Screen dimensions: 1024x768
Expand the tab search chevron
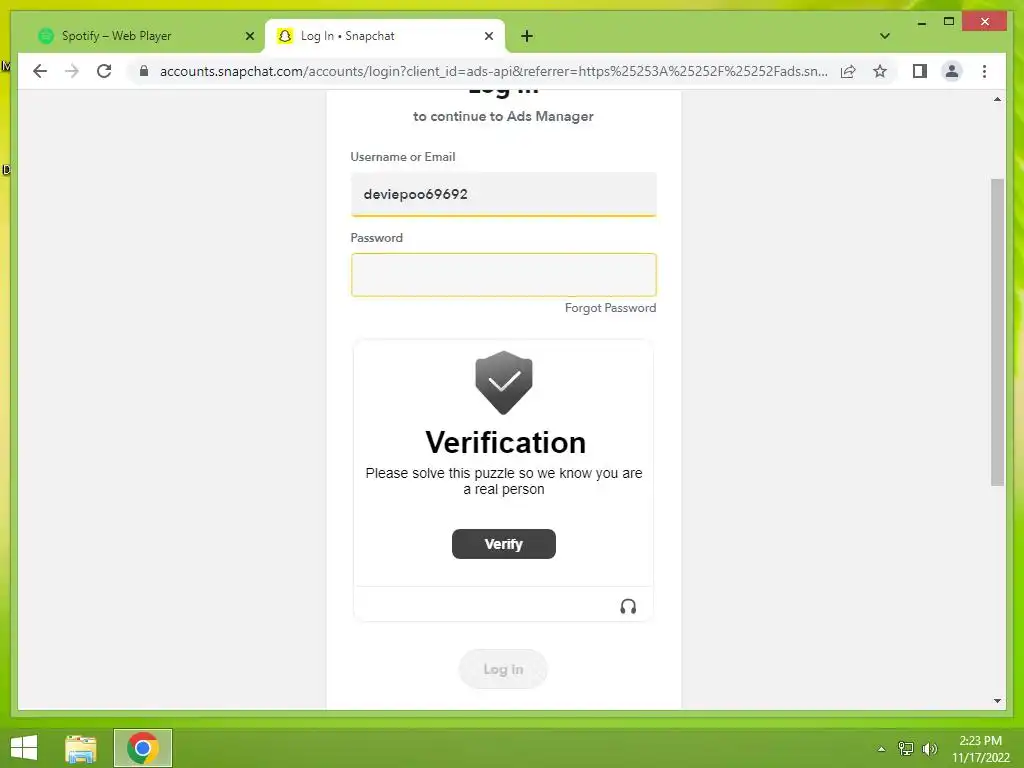click(884, 36)
